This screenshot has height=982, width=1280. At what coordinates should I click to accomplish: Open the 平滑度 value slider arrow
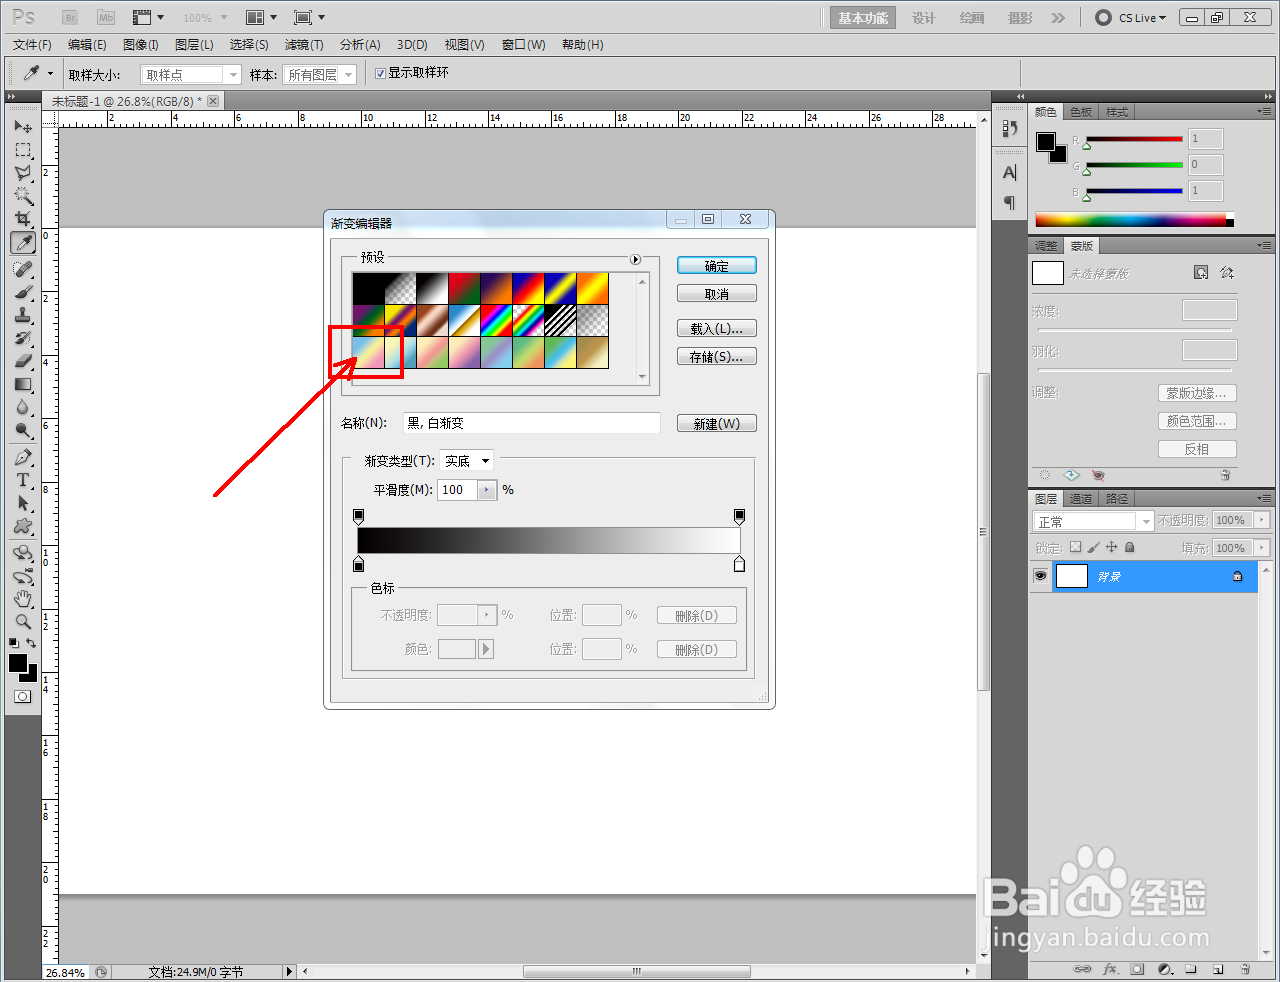tap(488, 490)
